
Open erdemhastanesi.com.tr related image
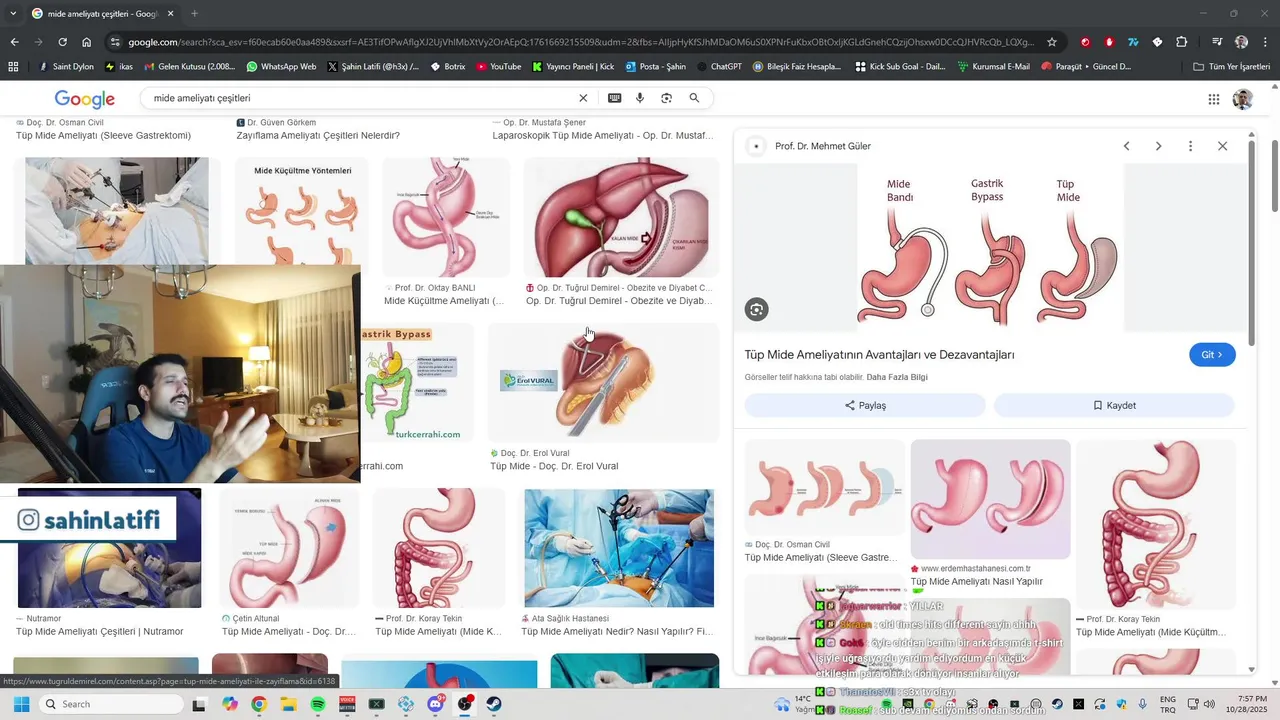click(x=990, y=499)
